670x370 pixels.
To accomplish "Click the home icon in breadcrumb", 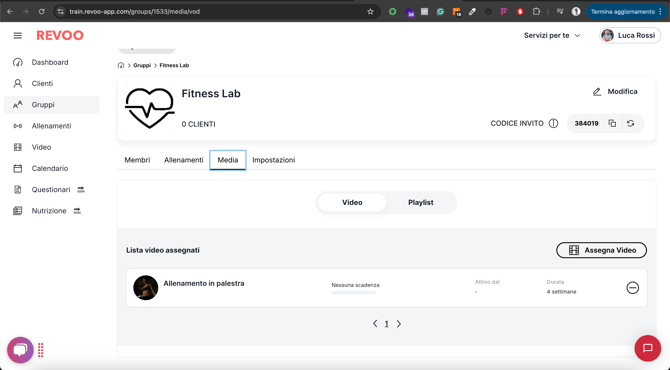I will click(x=121, y=65).
